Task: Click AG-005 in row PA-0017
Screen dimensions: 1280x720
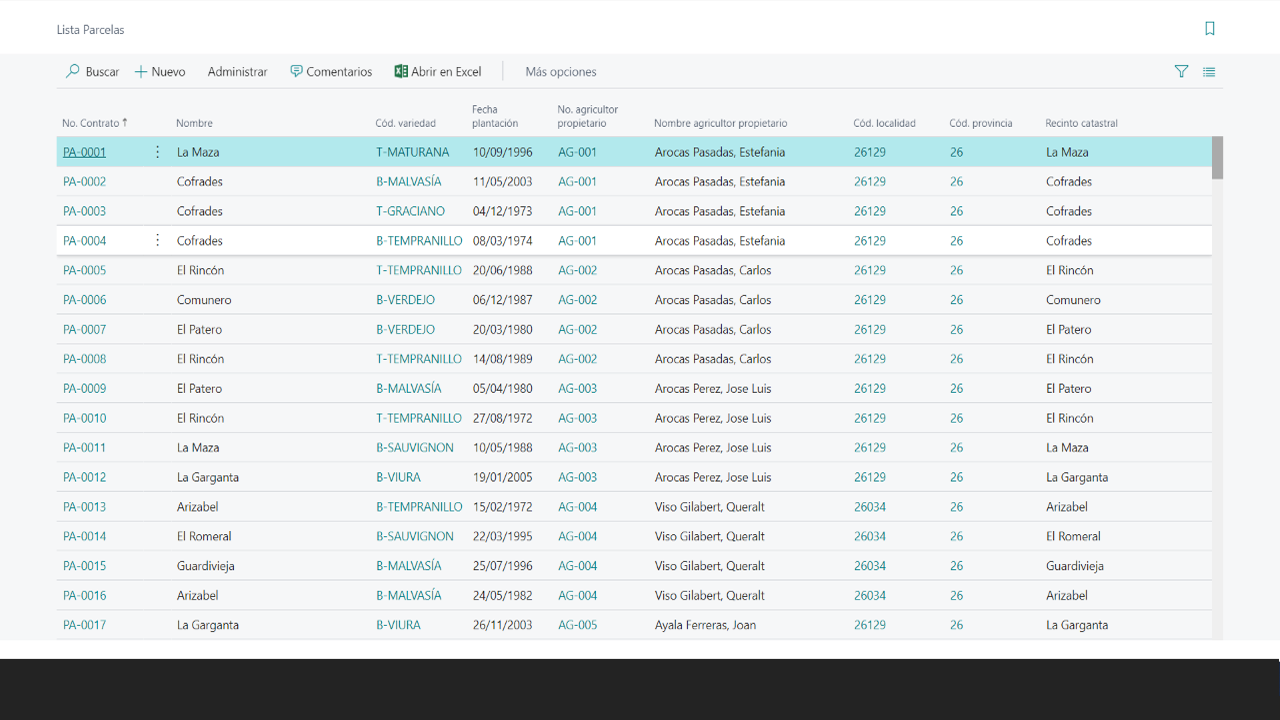Action: pos(577,625)
